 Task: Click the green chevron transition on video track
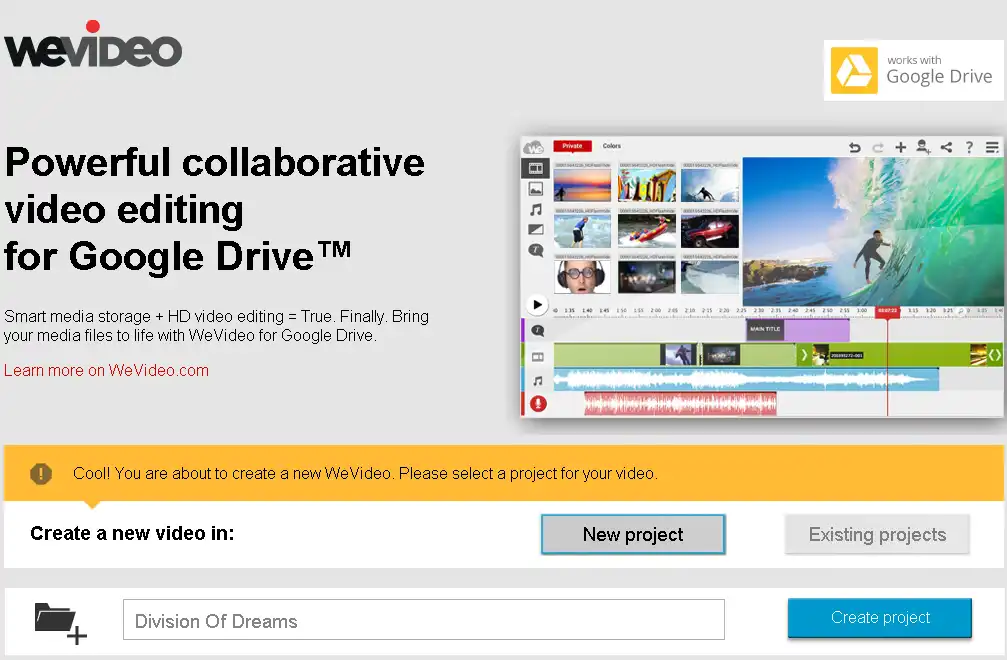point(803,354)
